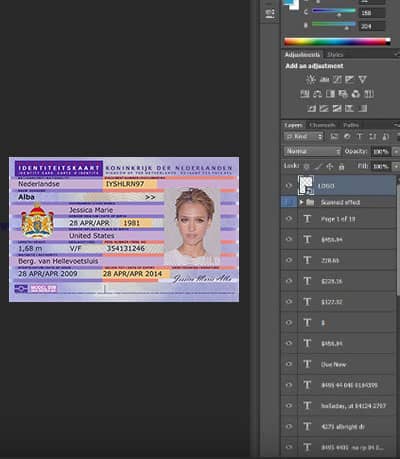Add an Invert adjustment
The width and height of the screenshot is (400, 459).
(311, 108)
